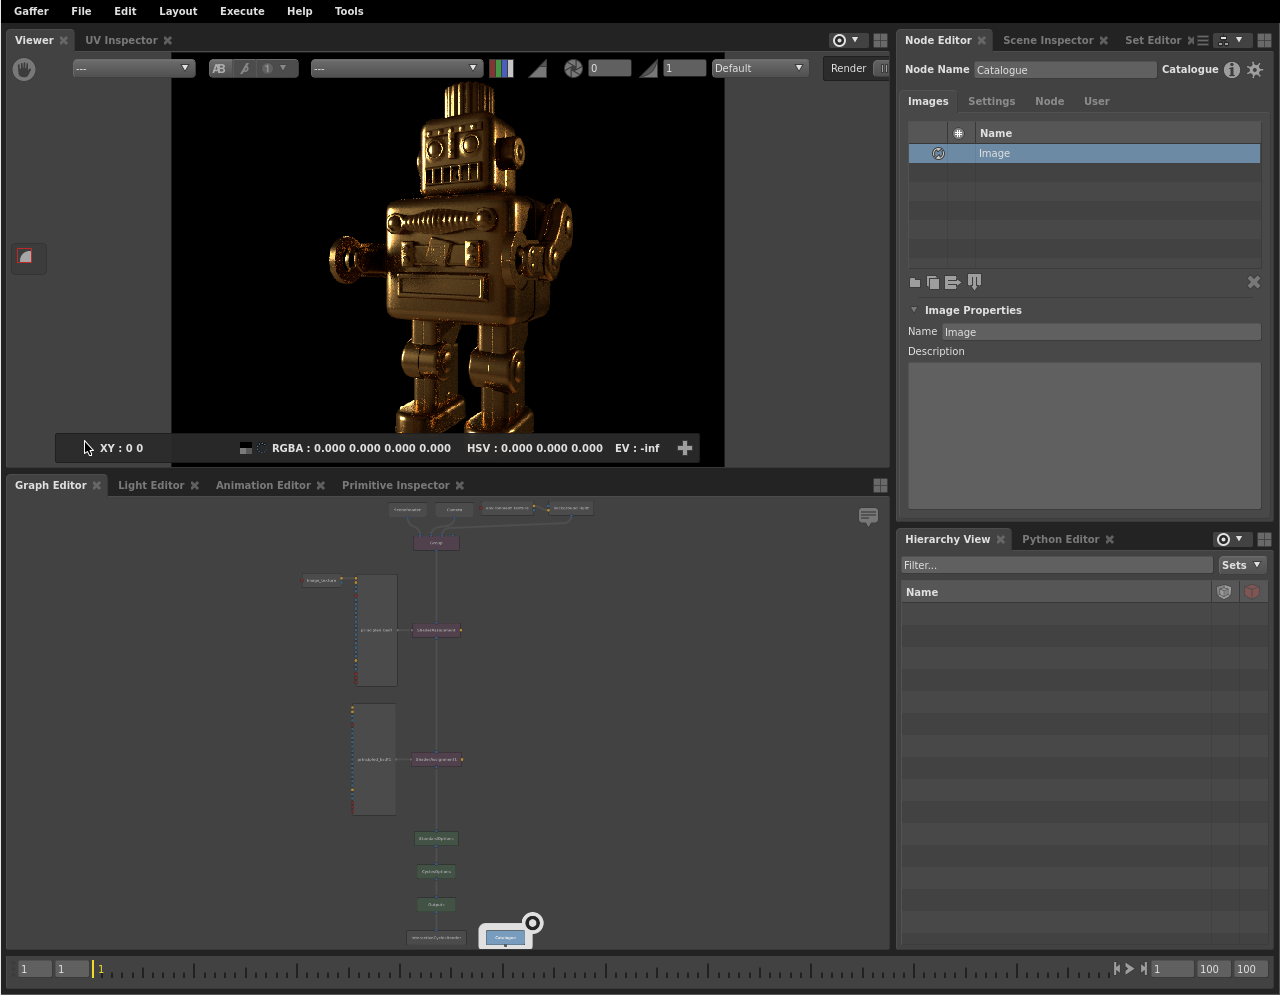This screenshot has width=1280, height=995.
Task: Open the node settings gear icon
Action: (1255, 70)
